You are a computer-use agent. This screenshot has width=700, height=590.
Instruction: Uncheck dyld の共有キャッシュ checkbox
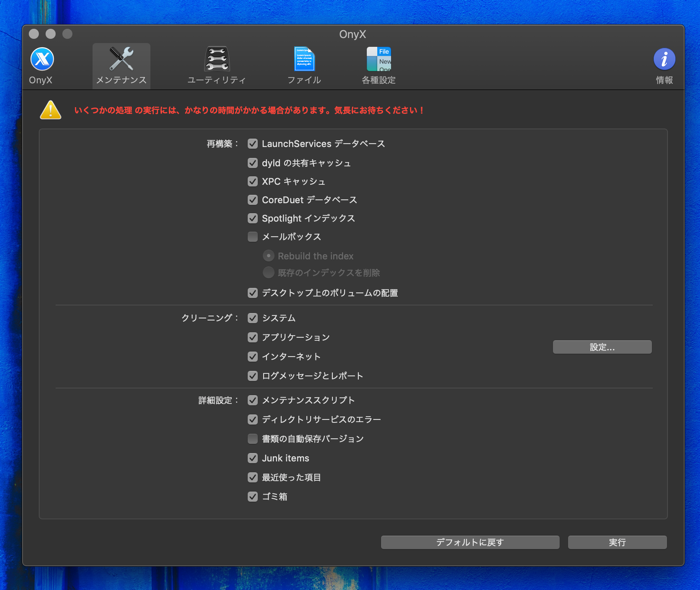click(x=253, y=163)
